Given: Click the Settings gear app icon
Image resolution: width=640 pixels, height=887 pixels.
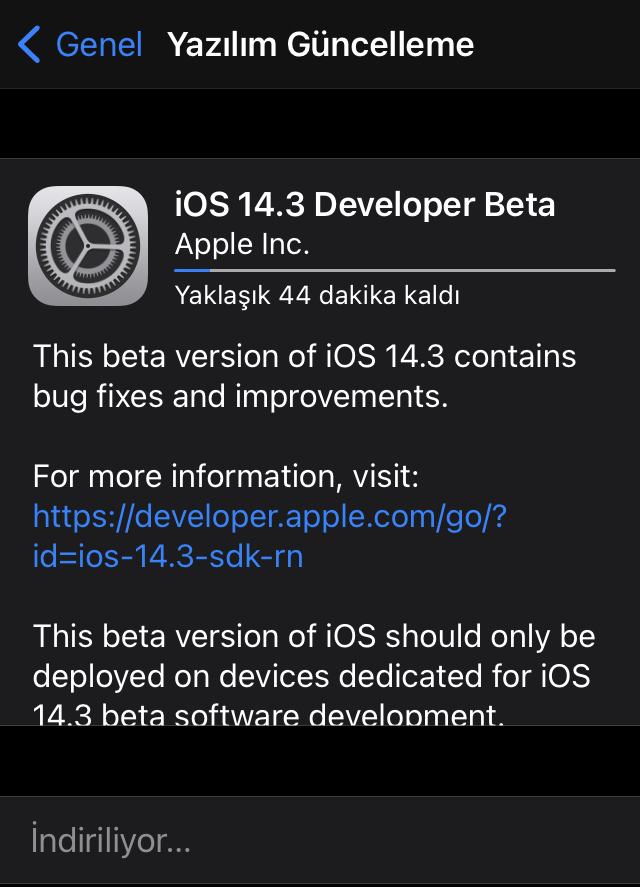Looking at the screenshot, I should pyautogui.click(x=88, y=246).
